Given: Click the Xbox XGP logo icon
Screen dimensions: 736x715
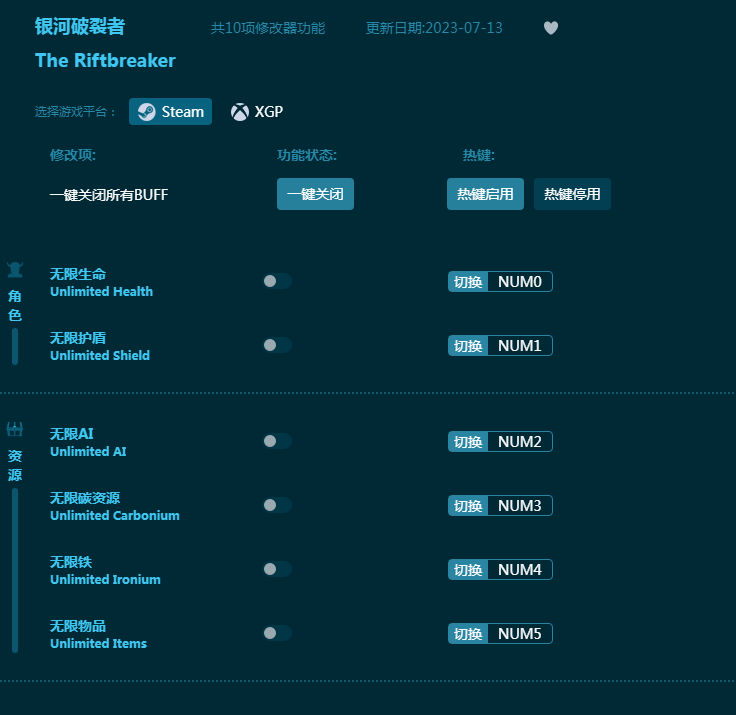Looking at the screenshot, I should [239, 112].
